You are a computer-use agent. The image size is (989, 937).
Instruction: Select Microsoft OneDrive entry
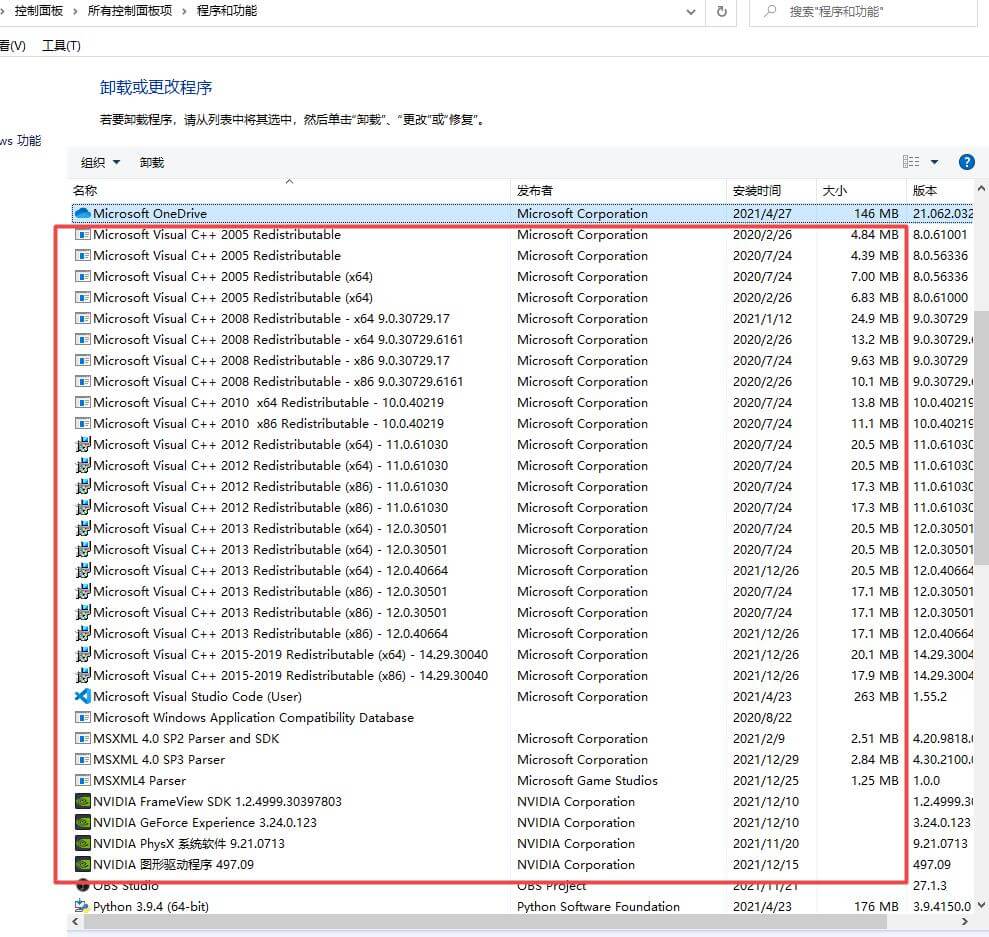point(522,214)
